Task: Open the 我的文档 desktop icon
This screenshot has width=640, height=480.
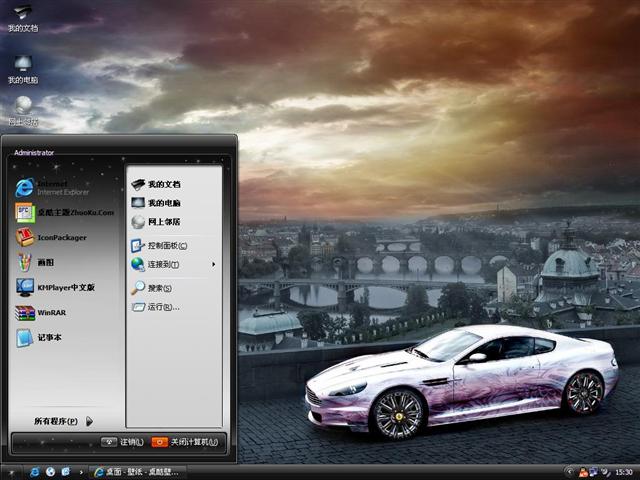Action: point(22,16)
